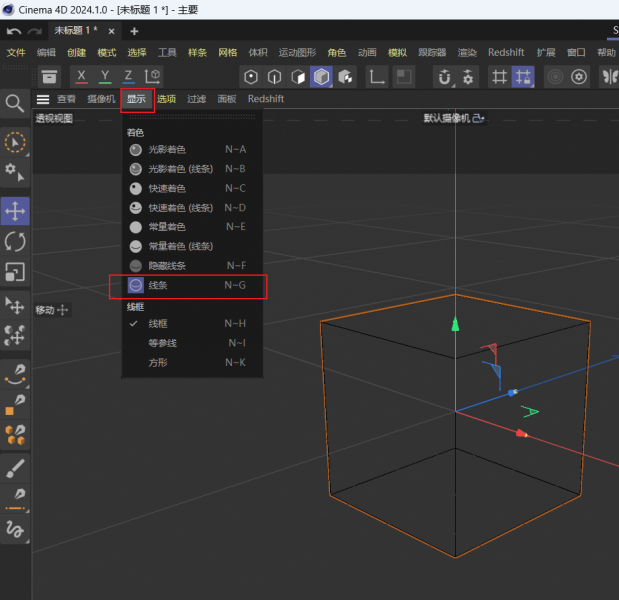Open the 创建 menu
This screenshot has height=600, width=619.
pos(77,52)
